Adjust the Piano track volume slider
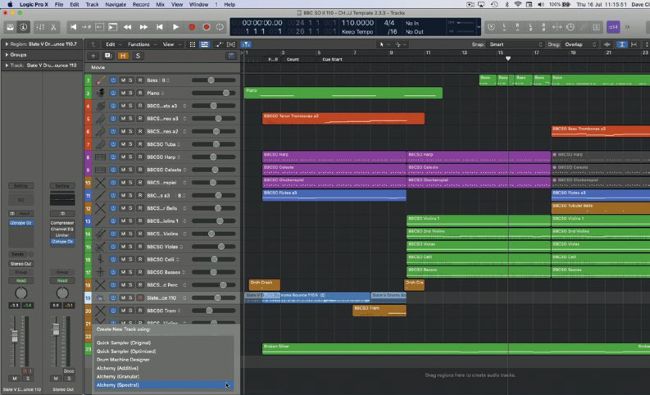Image resolution: width=650 pixels, height=395 pixels. pos(213,93)
